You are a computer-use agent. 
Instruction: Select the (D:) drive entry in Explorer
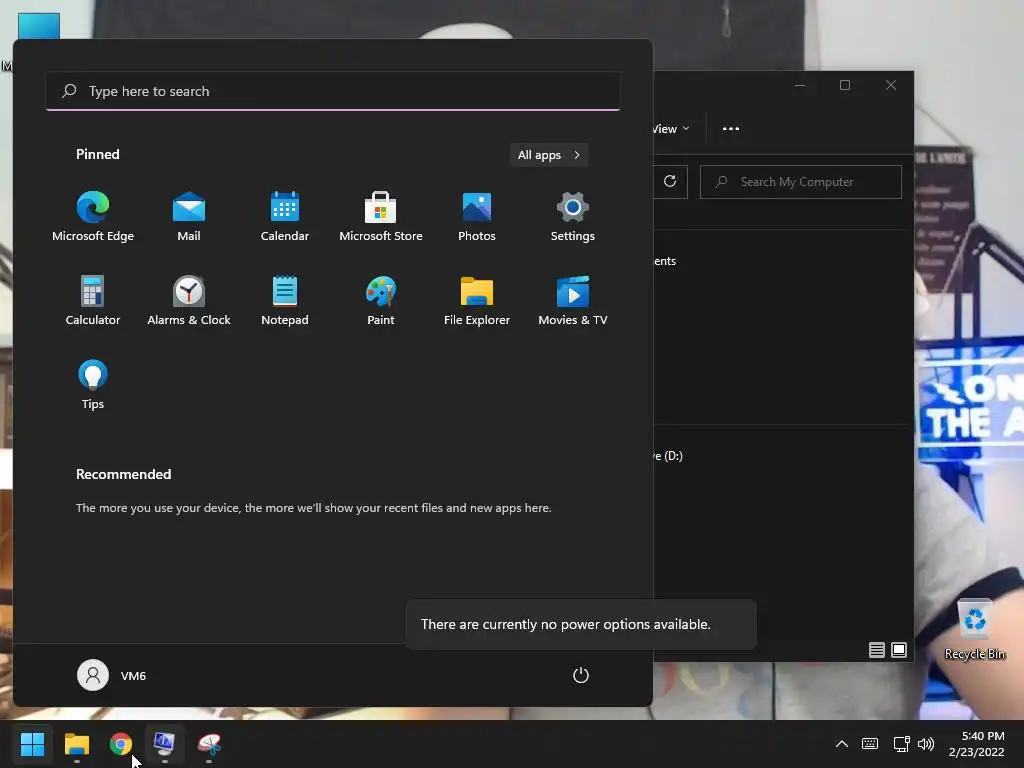(668, 456)
